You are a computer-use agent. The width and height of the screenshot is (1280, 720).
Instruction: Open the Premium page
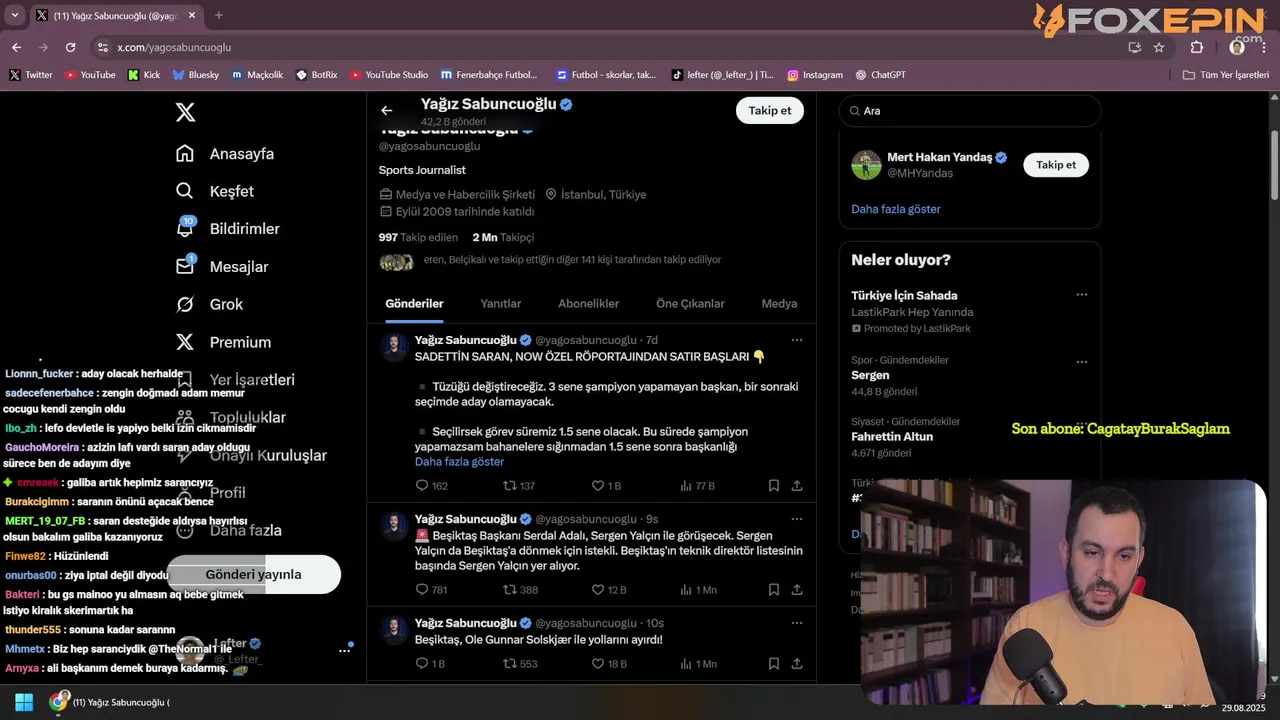[x=224, y=342]
